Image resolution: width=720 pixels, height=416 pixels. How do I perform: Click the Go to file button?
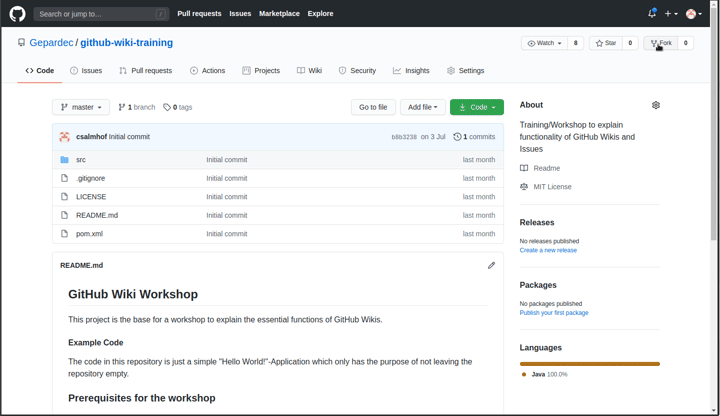[x=373, y=107]
